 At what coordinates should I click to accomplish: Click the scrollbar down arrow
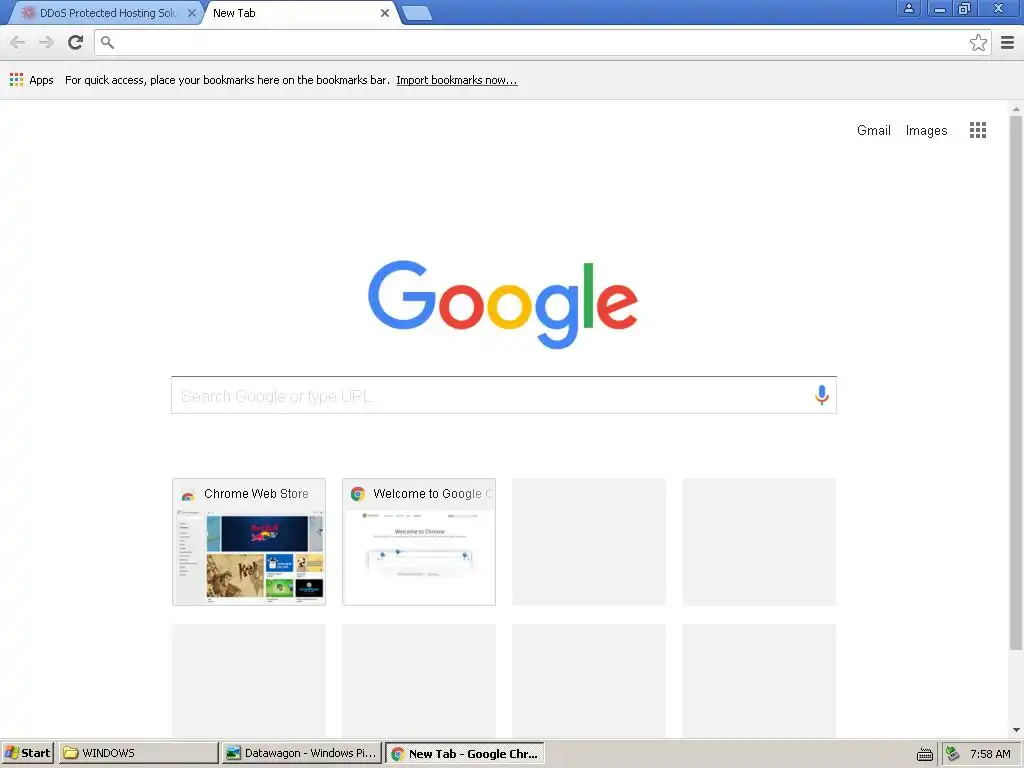1016,730
